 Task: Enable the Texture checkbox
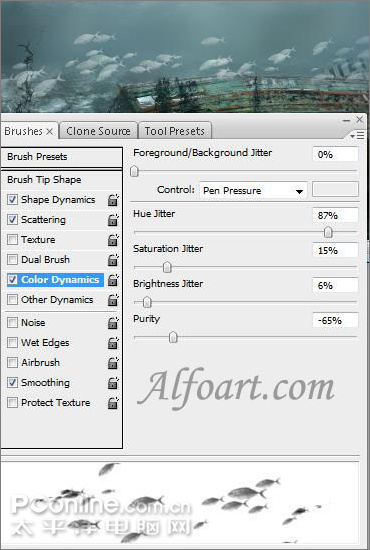click(x=12, y=240)
